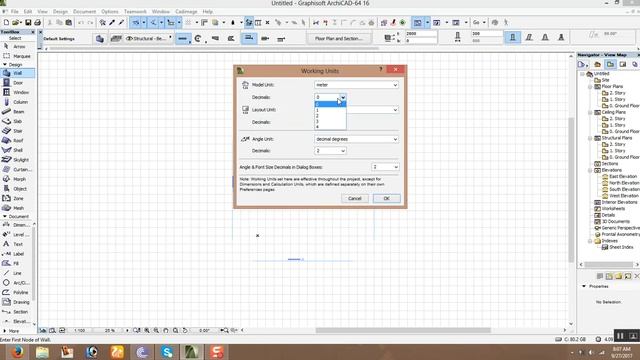Click the Navigator panel horizontal scrollbar
This screenshot has height=360, width=640.
(608, 264)
